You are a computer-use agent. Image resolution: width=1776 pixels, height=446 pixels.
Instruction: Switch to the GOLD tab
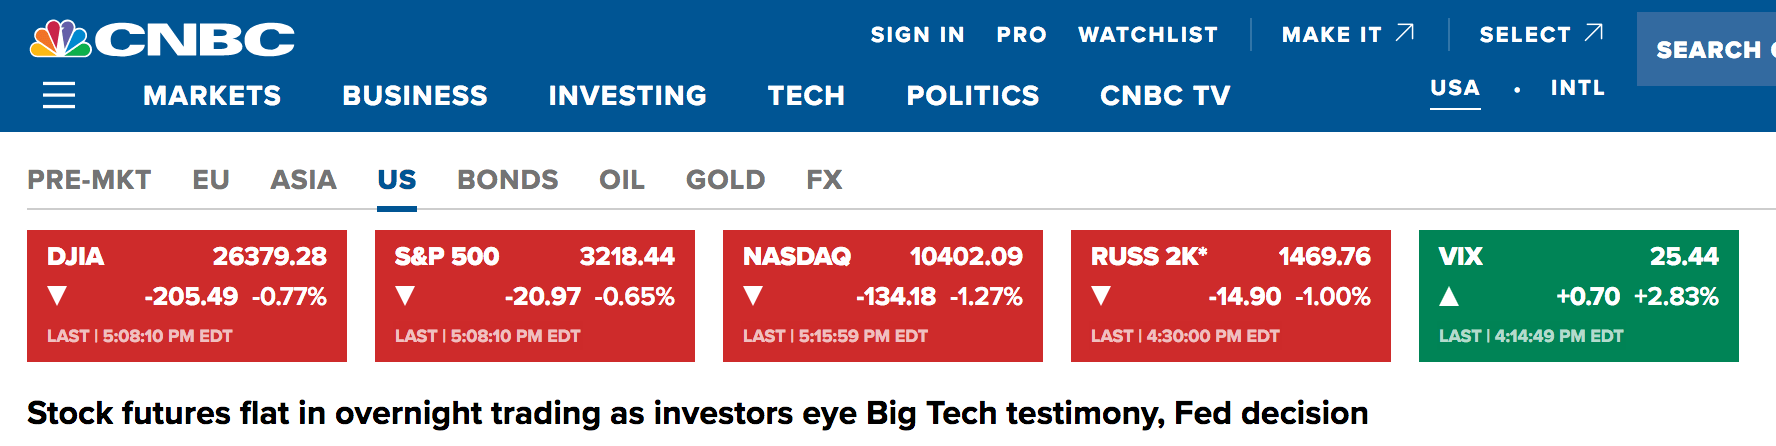coord(725,180)
